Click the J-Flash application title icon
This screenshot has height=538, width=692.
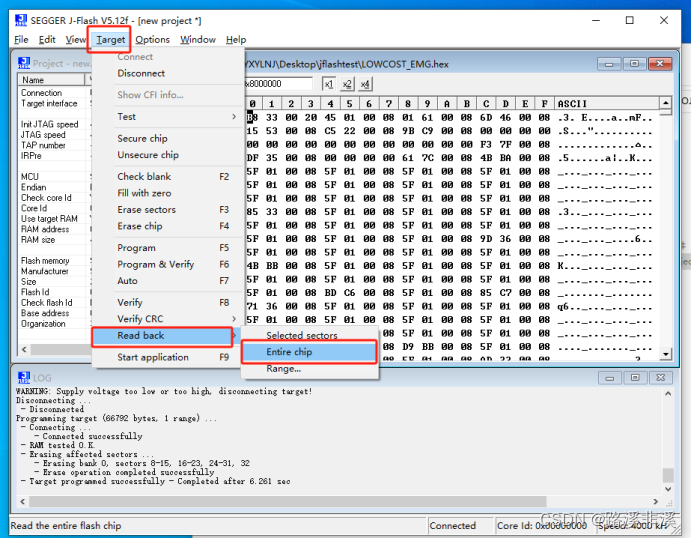[x=21, y=20]
